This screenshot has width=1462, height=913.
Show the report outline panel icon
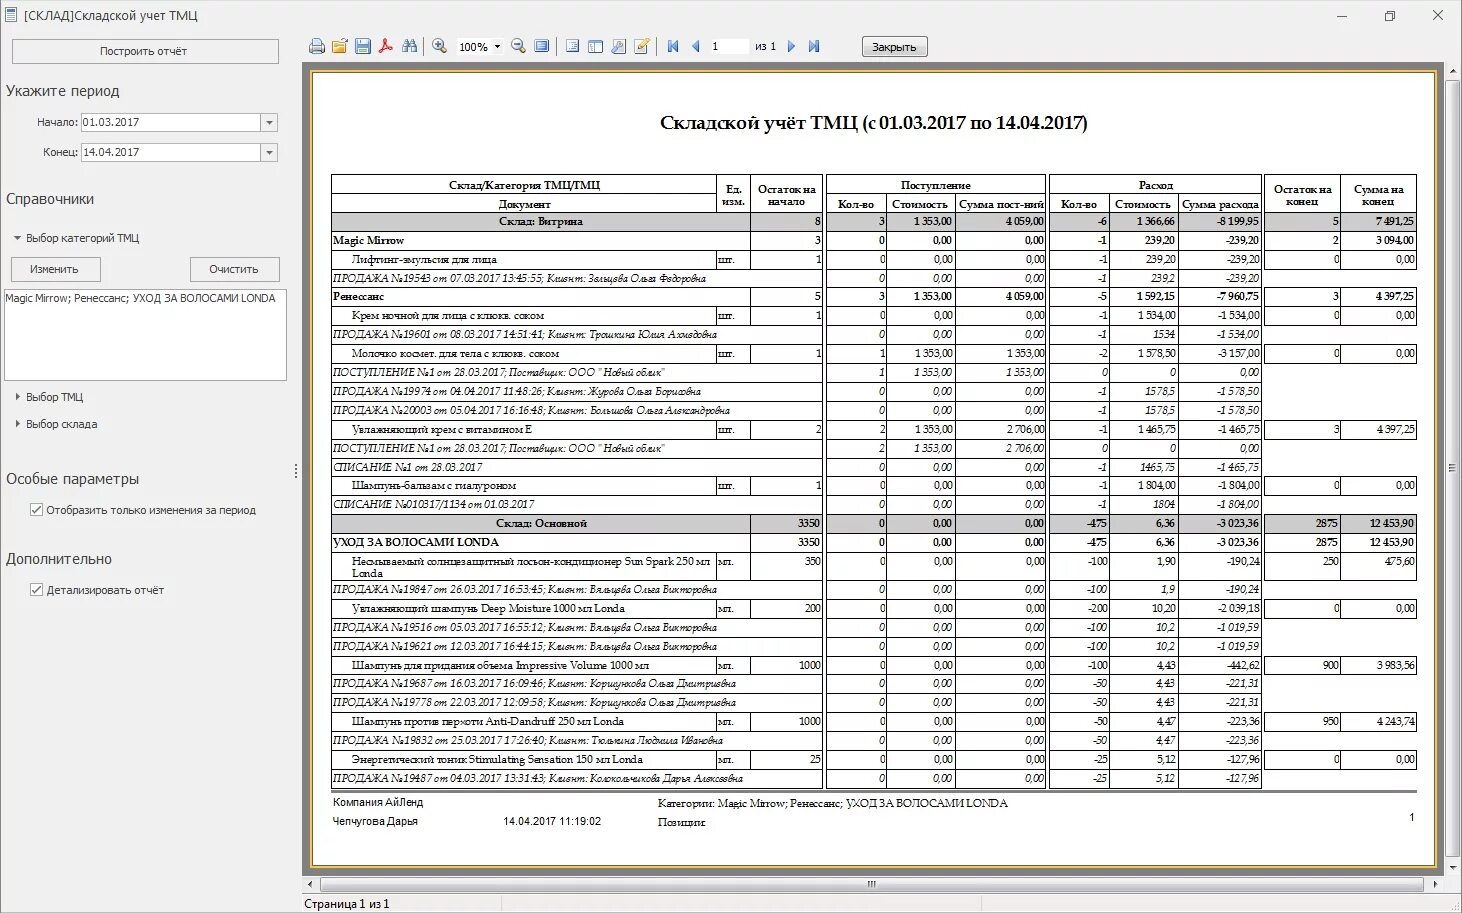pos(572,47)
